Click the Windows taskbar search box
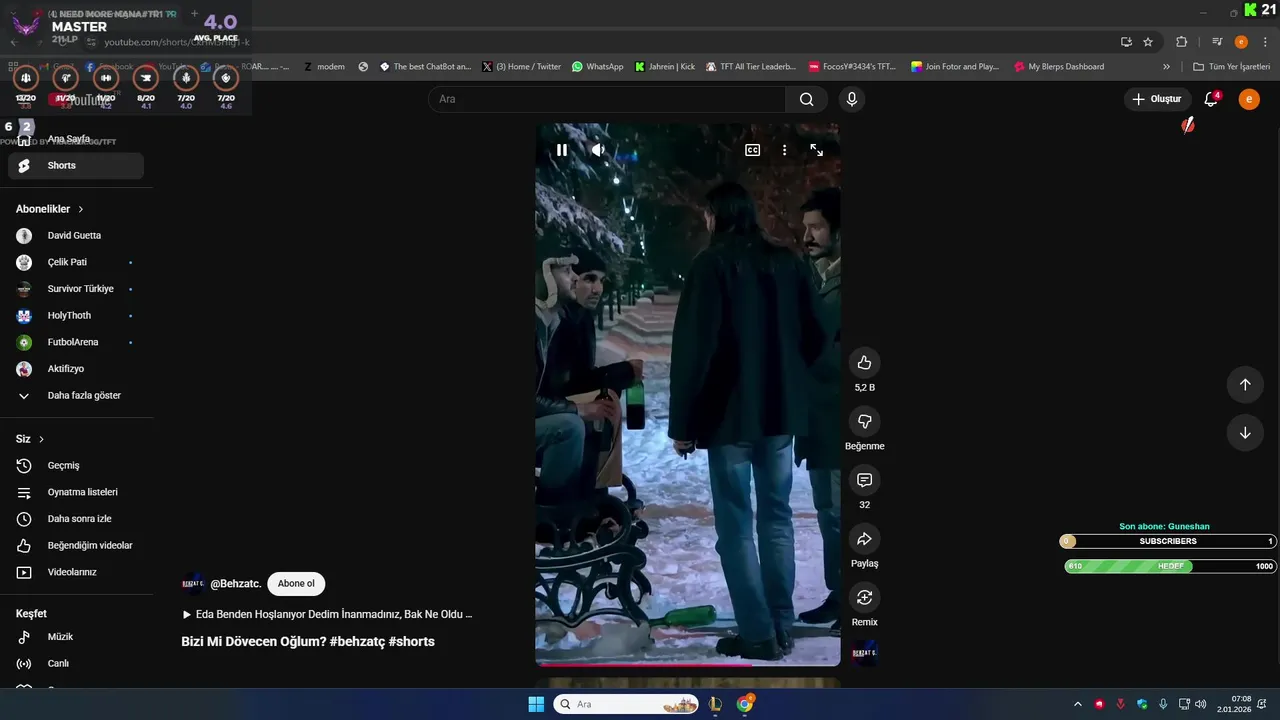This screenshot has width=1280, height=720. (627, 704)
